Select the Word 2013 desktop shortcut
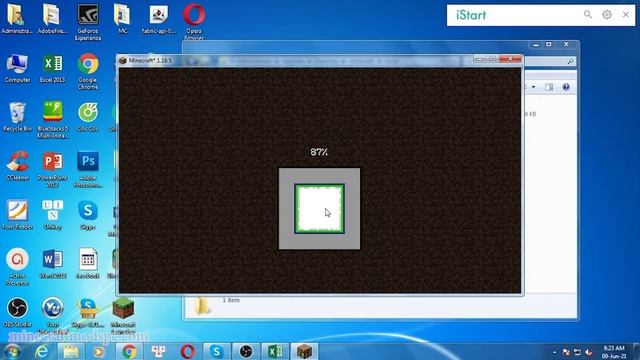 pos(53,264)
